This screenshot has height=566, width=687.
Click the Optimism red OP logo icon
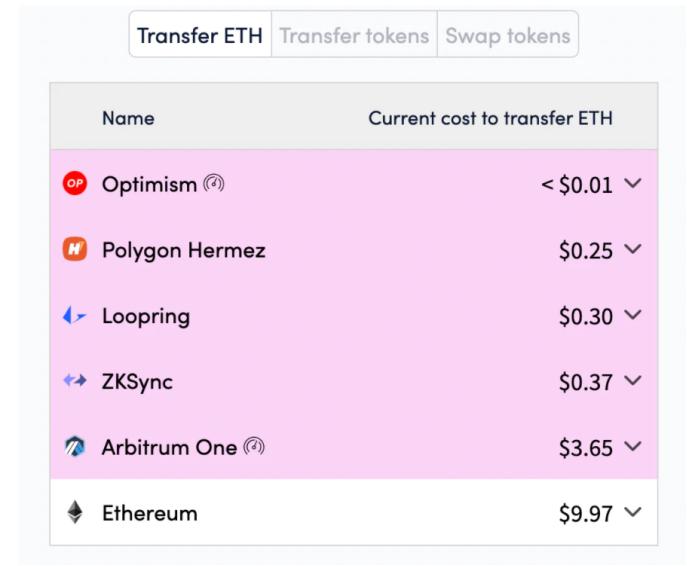[x=75, y=185]
